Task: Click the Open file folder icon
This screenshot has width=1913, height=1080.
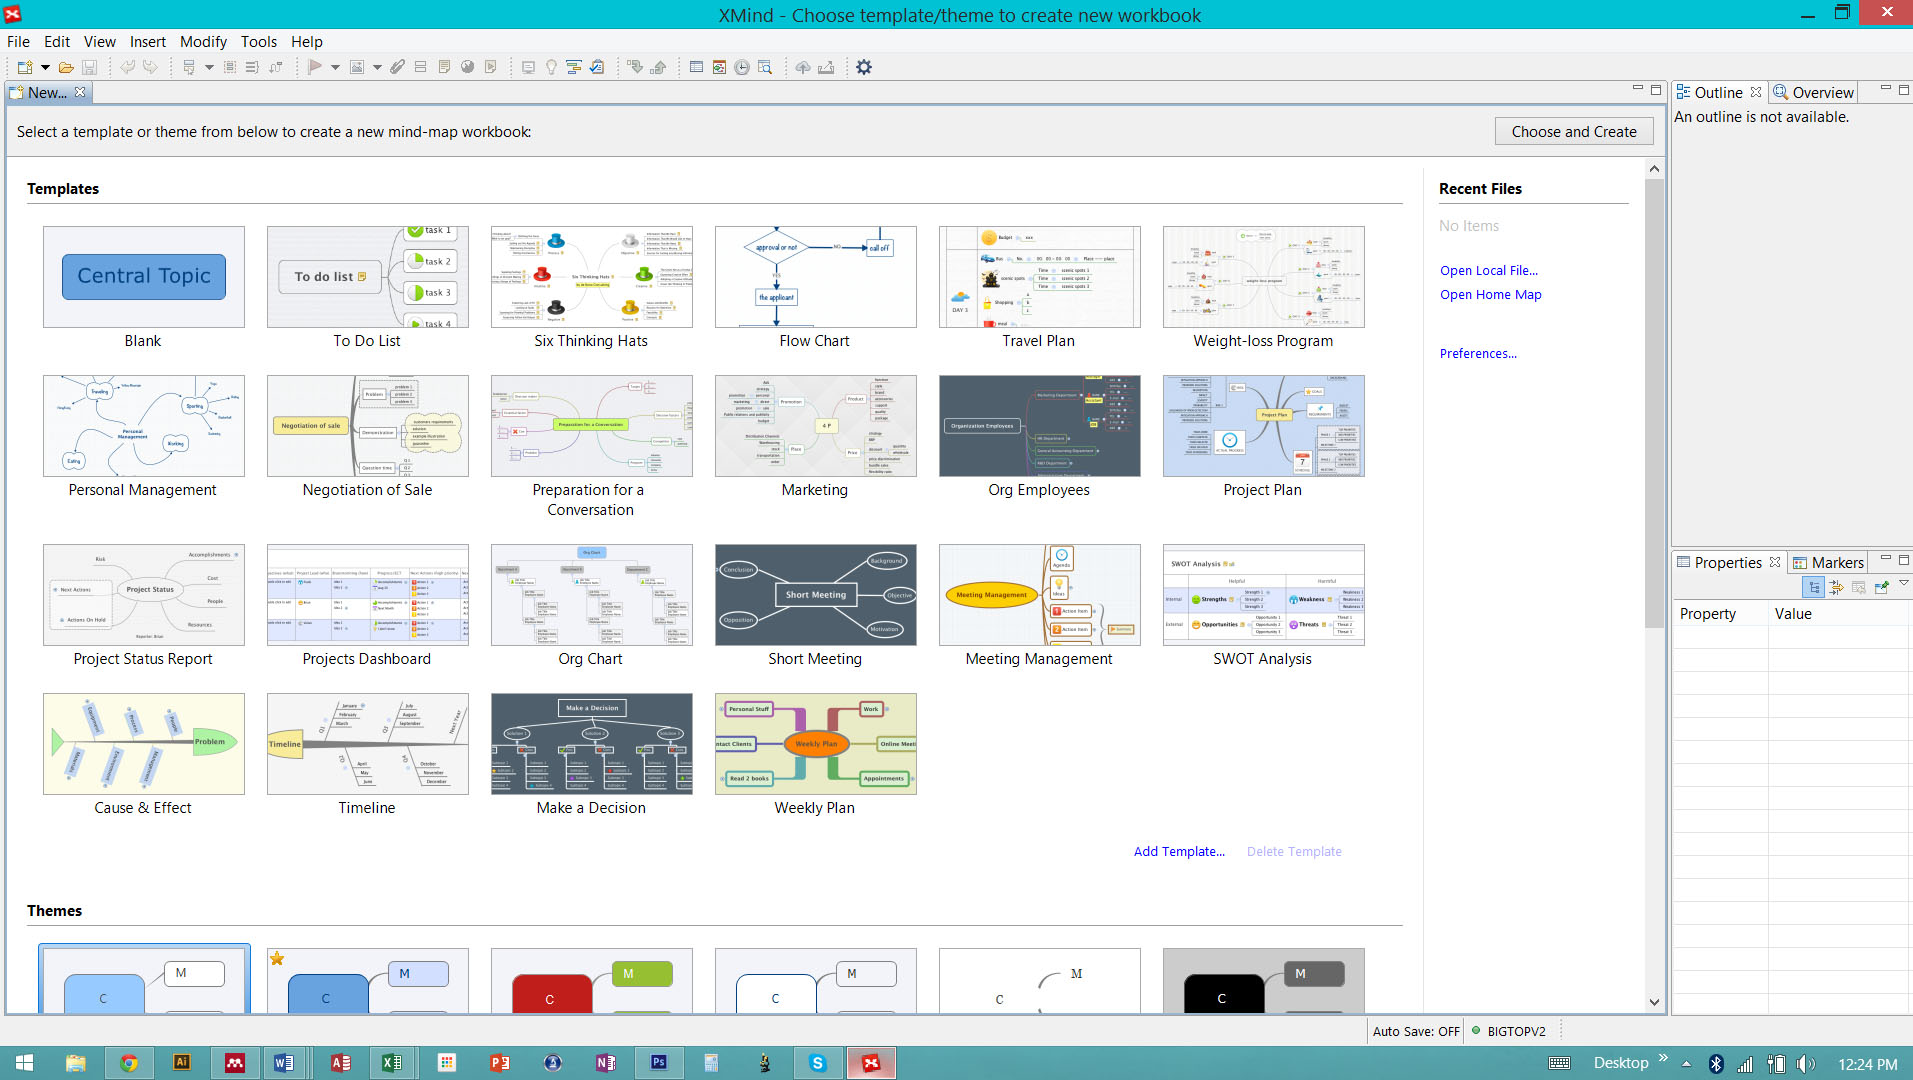Action: [x=66, y=67]
